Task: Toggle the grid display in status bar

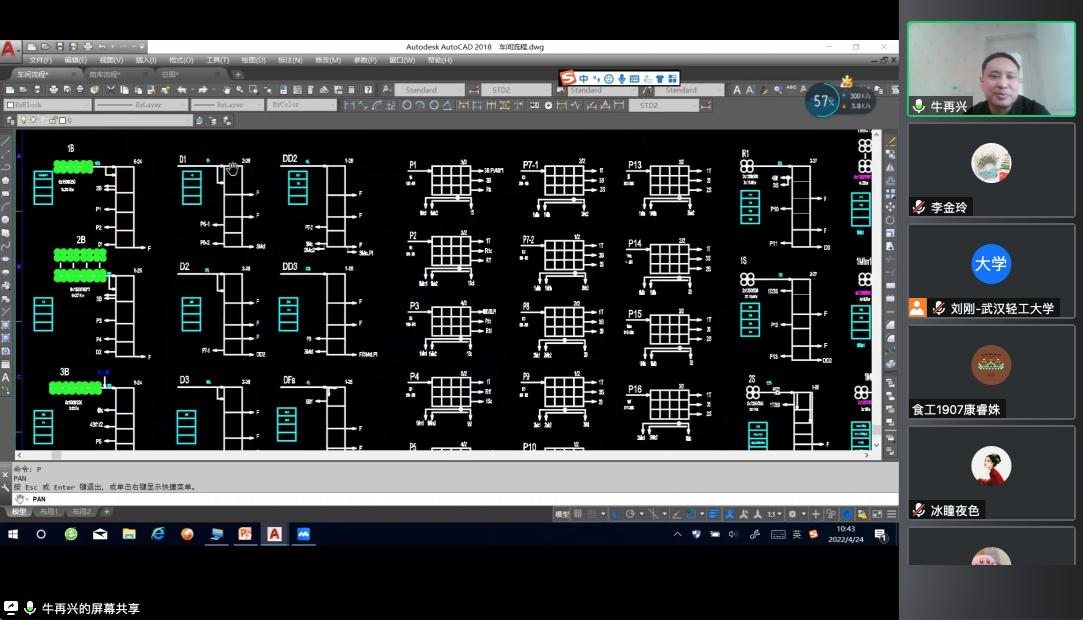Action: pyautogui.click(x=578, y=514)
